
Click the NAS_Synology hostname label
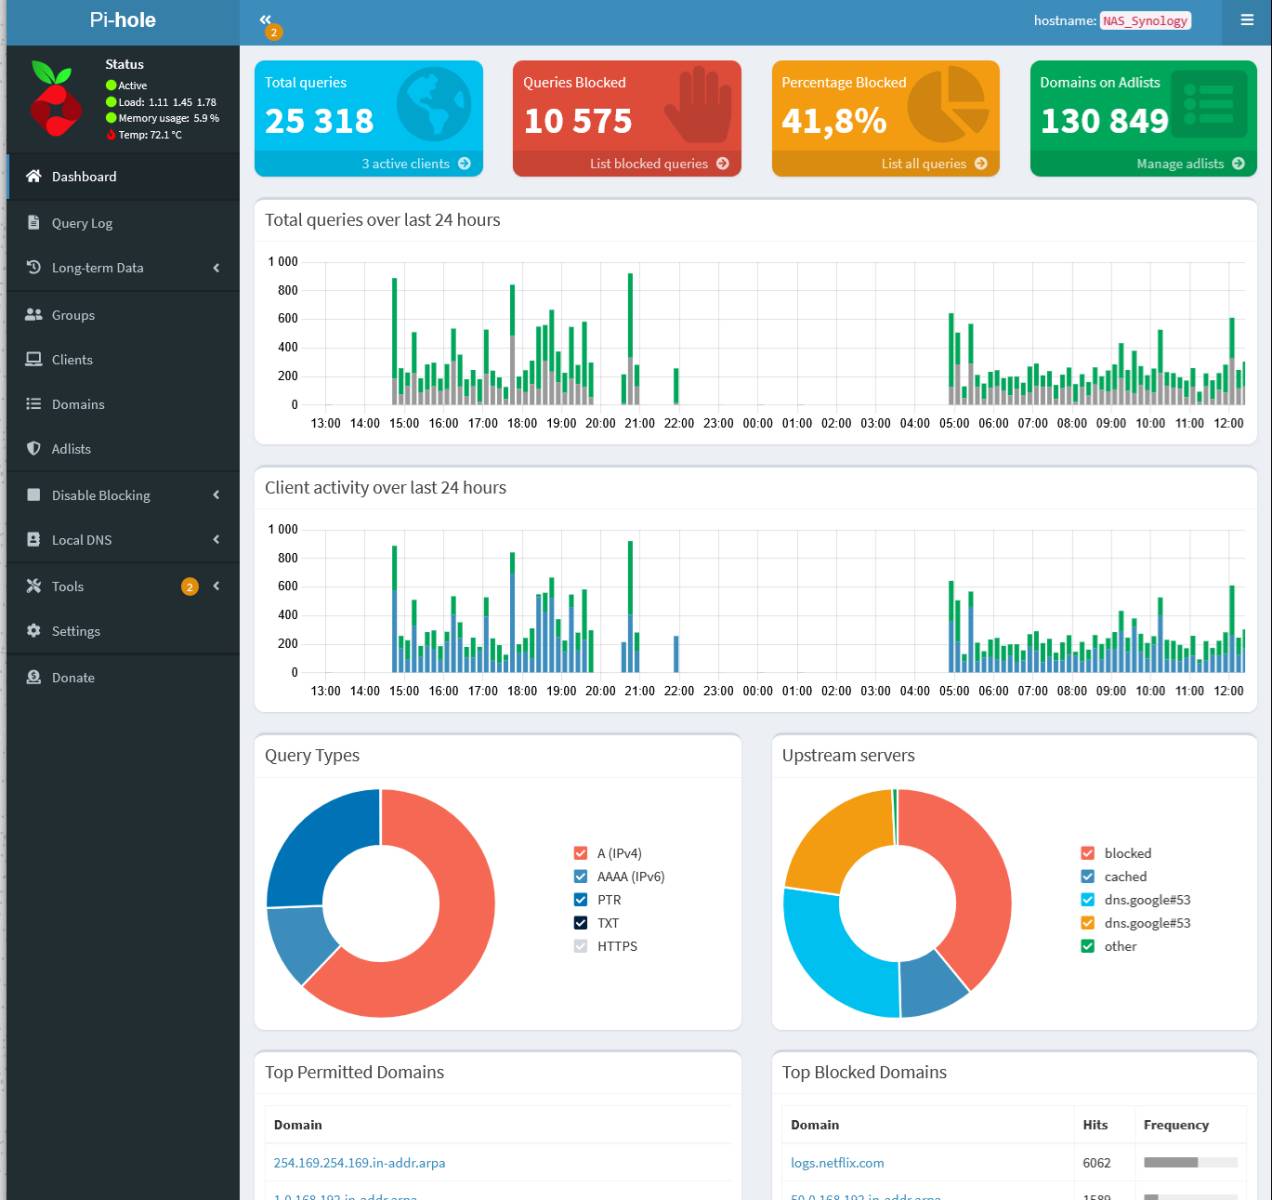[x=1145, y=21]
